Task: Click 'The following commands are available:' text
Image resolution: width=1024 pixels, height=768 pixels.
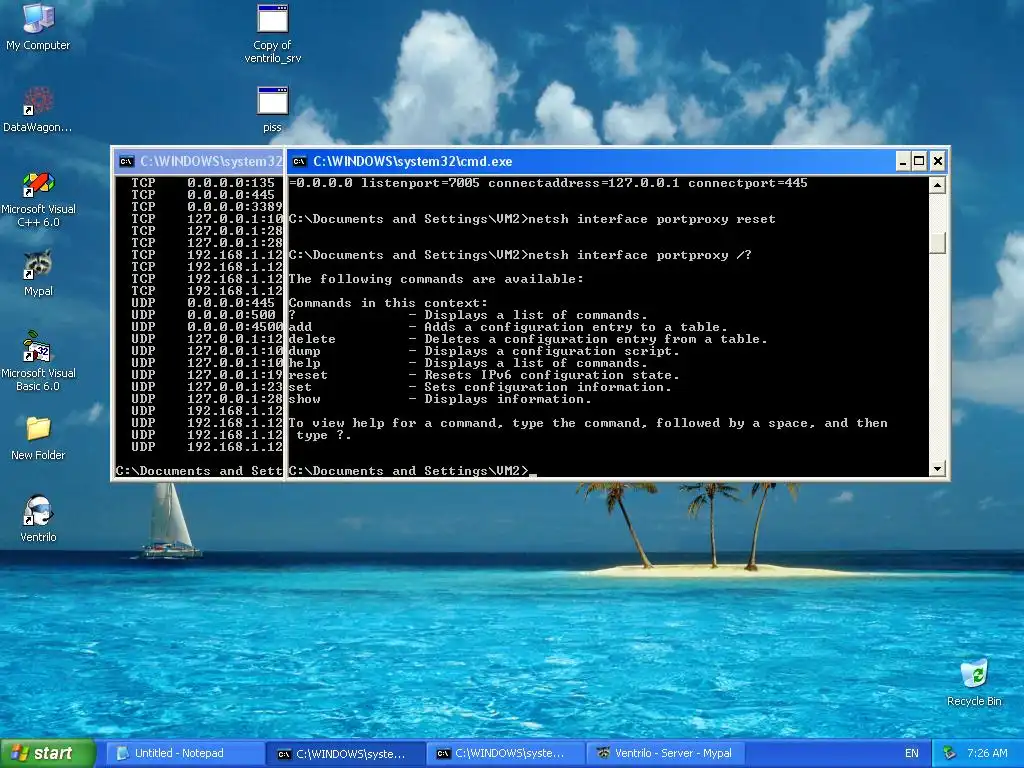Action: coord(436,279)
